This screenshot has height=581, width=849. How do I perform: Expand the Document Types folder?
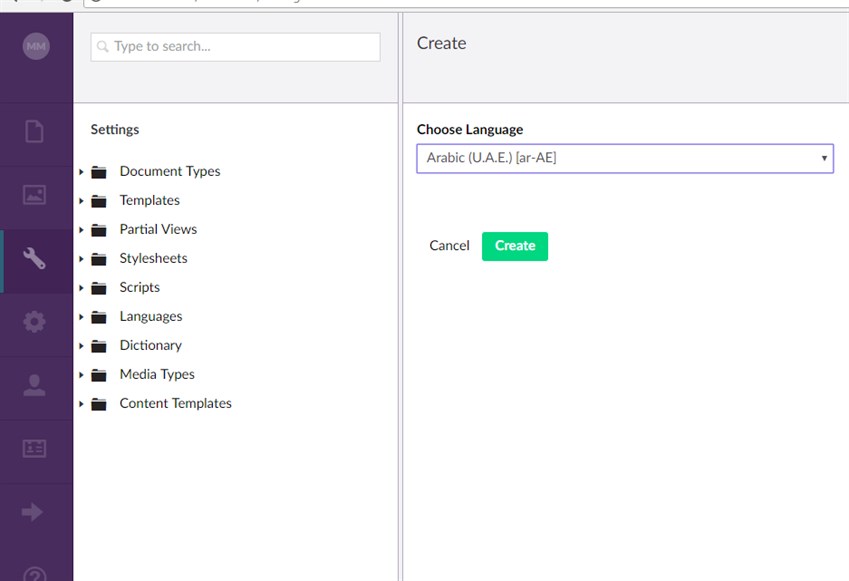(x=81, y=171)
